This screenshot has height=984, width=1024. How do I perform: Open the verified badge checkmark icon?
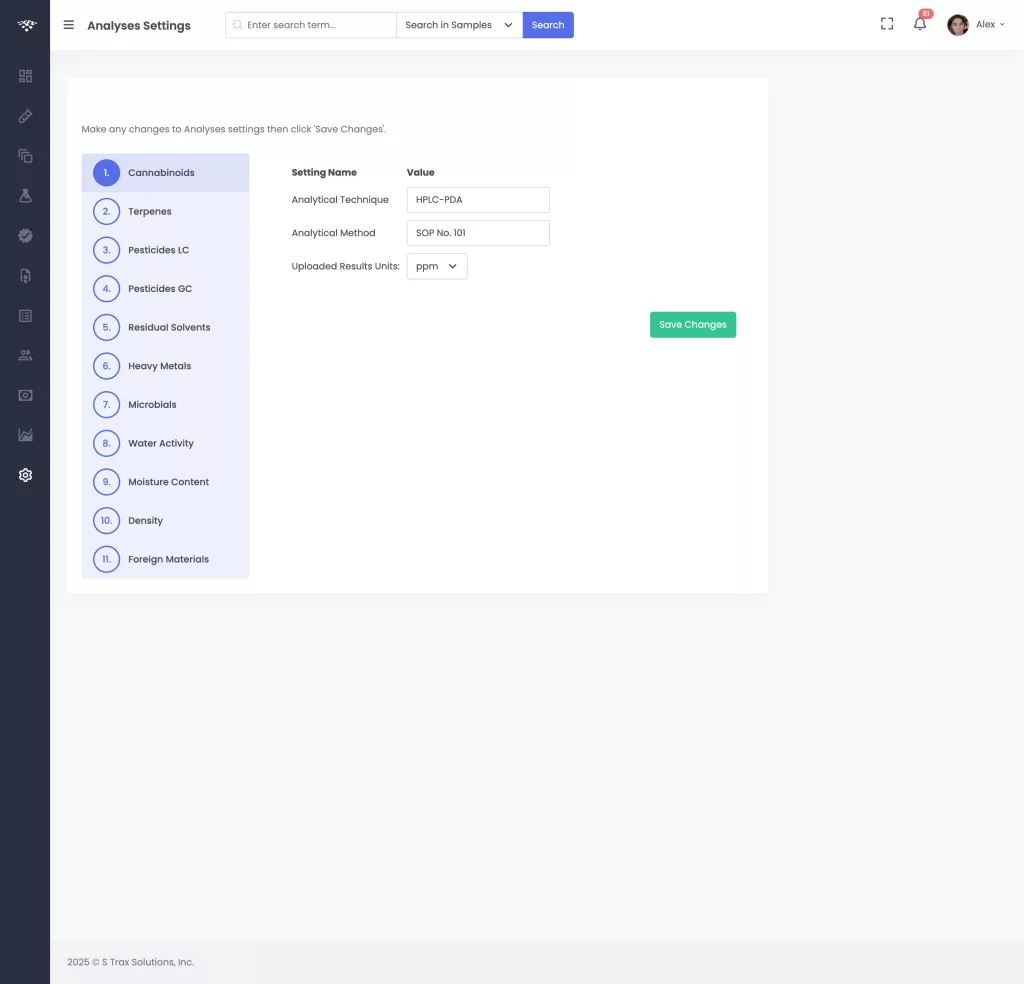[25, 236]
